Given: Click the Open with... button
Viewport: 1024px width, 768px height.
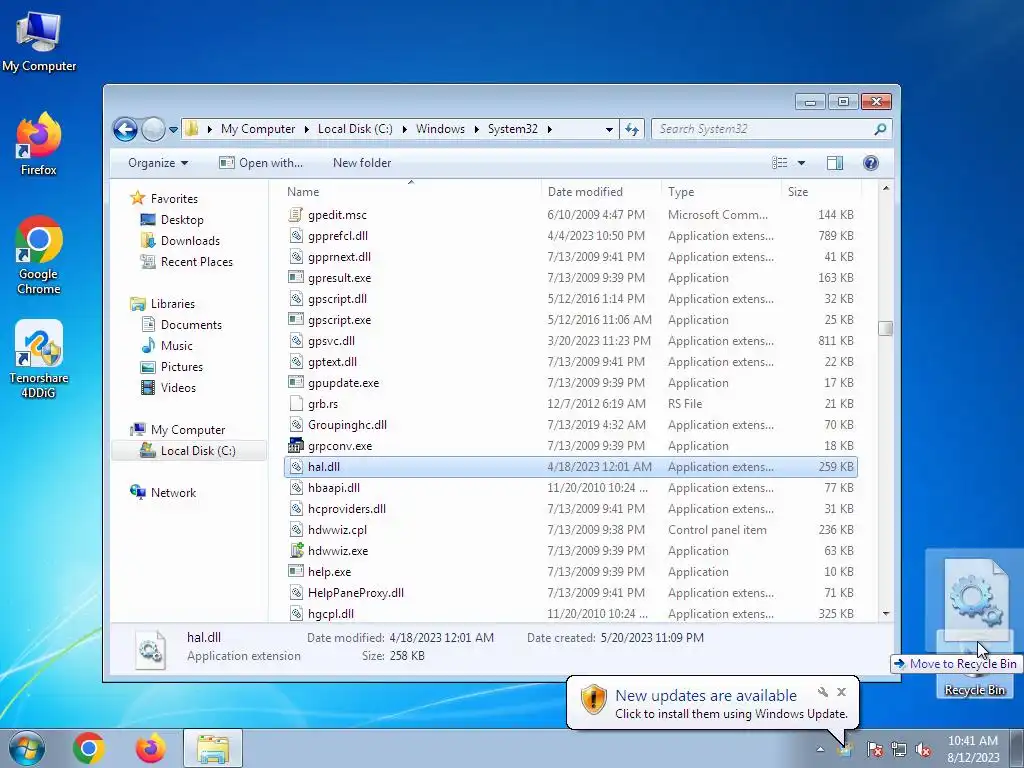Looking at the screenshot, I should tap(261, 163).
